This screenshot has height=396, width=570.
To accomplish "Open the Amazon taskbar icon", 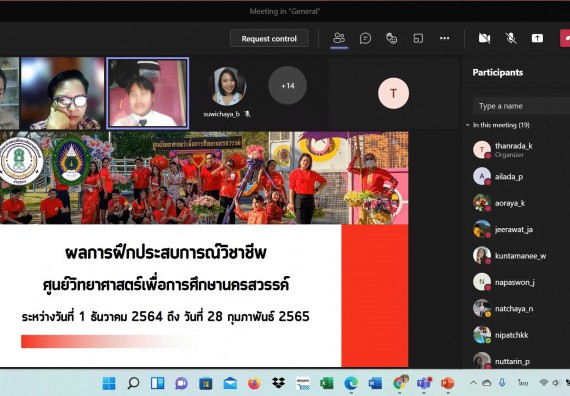I will coord(302,383).
